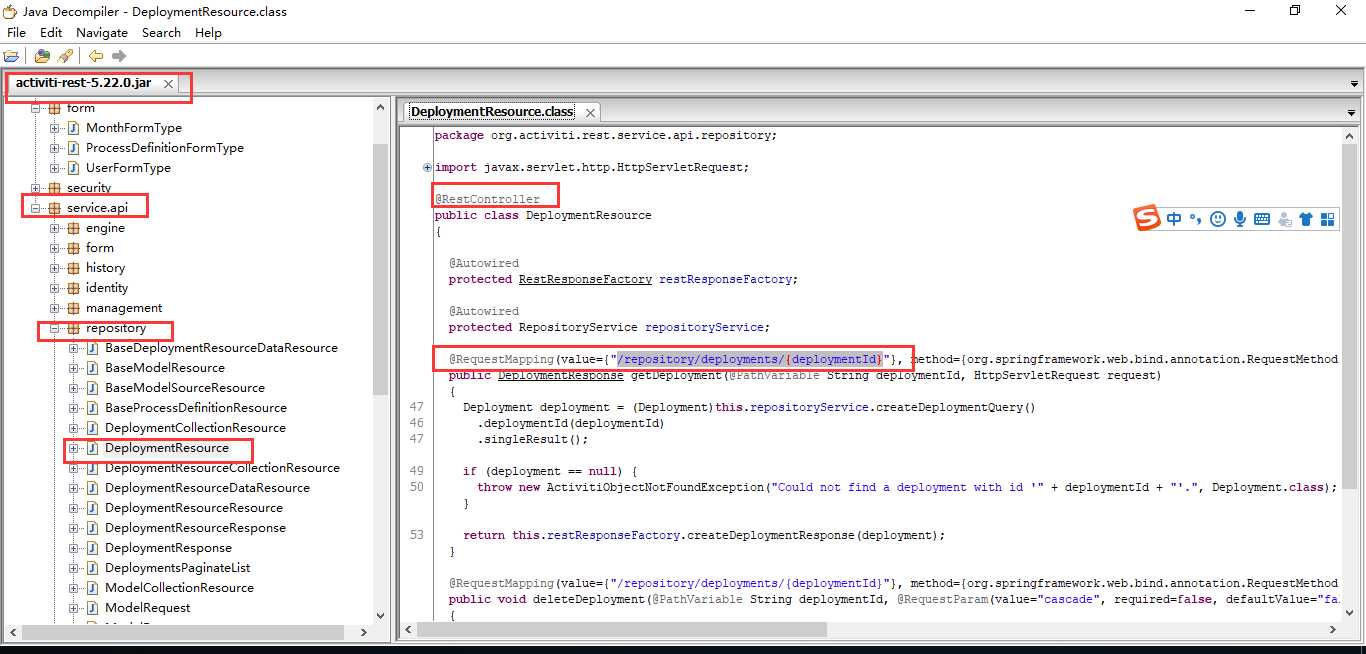Follow the DeploymentResponse return type link
1366x654 pixels.
[x=560, y=375]
